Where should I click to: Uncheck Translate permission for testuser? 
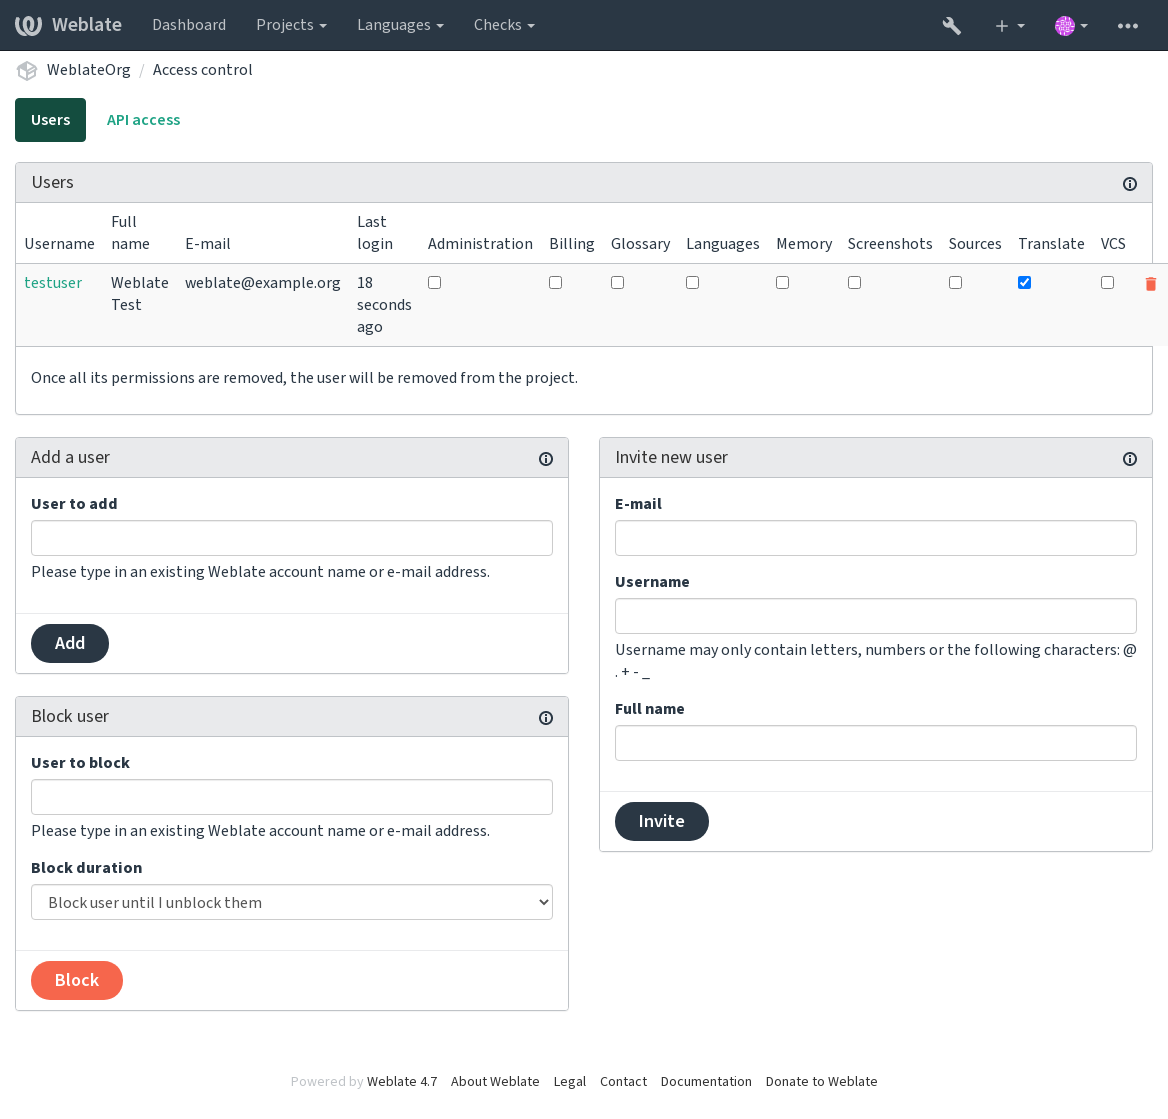point(1024,282)
